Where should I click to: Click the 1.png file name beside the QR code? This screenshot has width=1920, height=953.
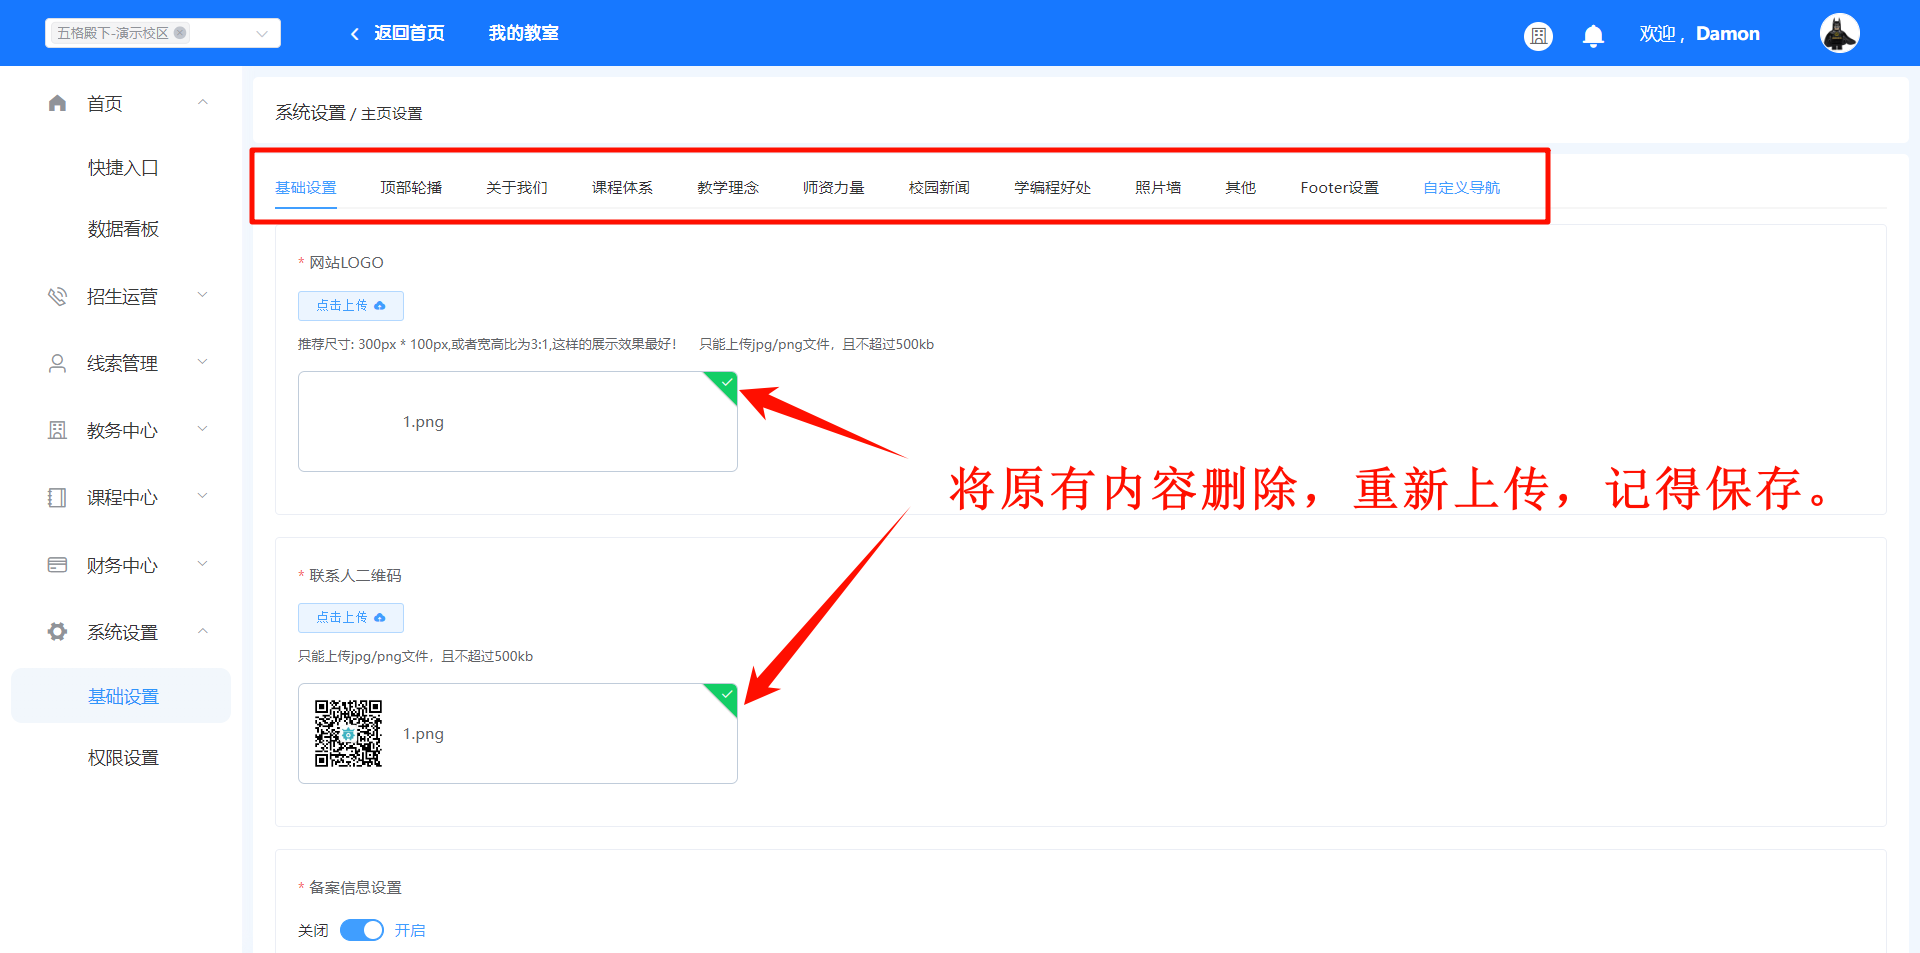coord(423,734)
